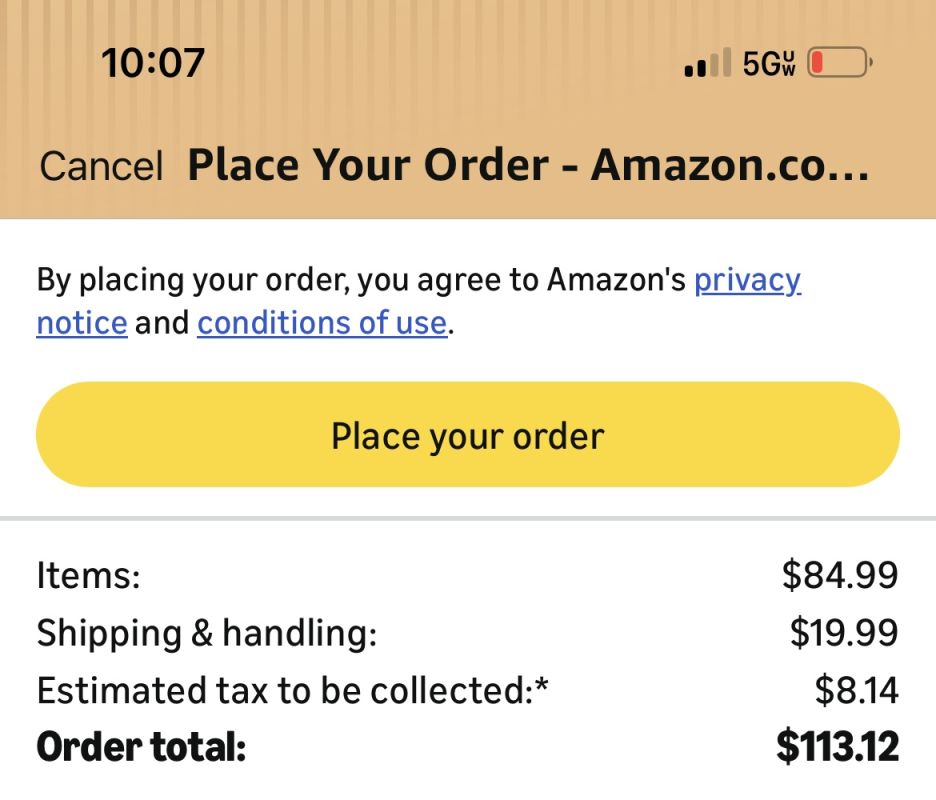Viewport: 936px width, 800px height.
Task: Tap the Place Your Order page title
Action: [x=527, y=165]
